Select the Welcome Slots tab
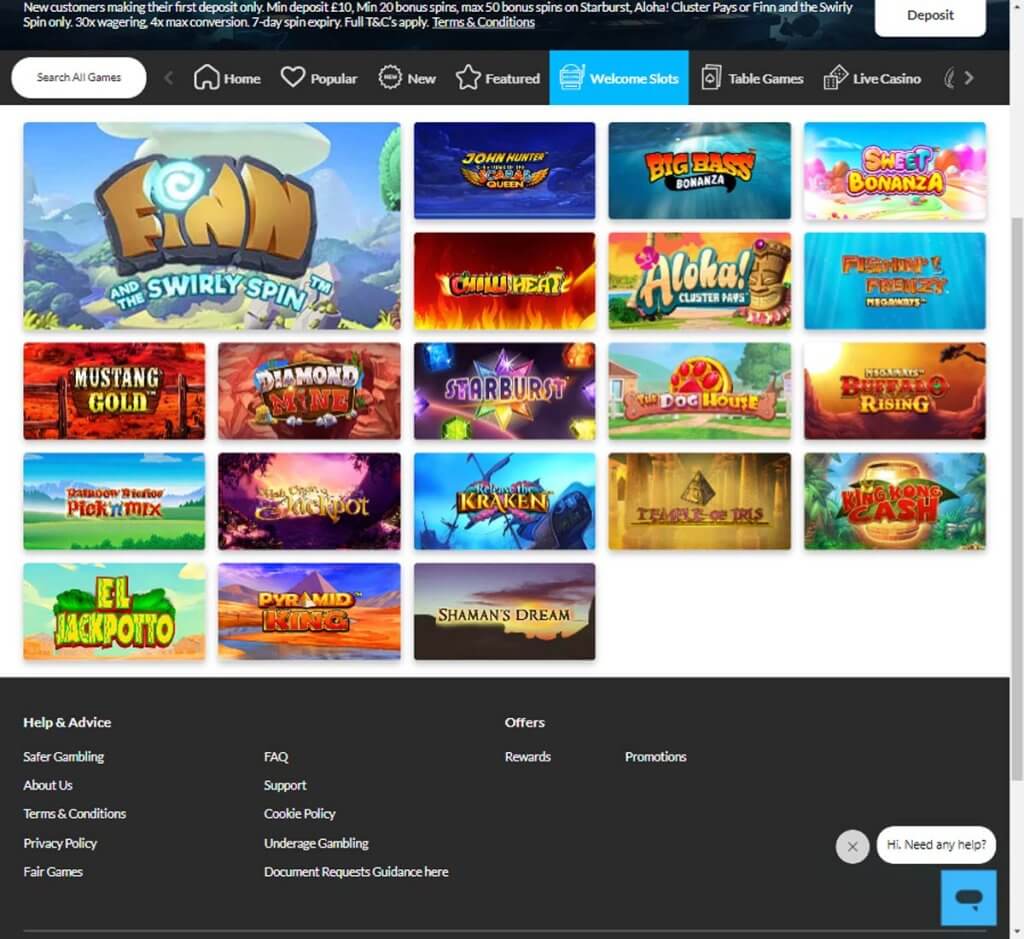Image resolution: width=1024 pixels, height=939 pixels. coord(619,78)
